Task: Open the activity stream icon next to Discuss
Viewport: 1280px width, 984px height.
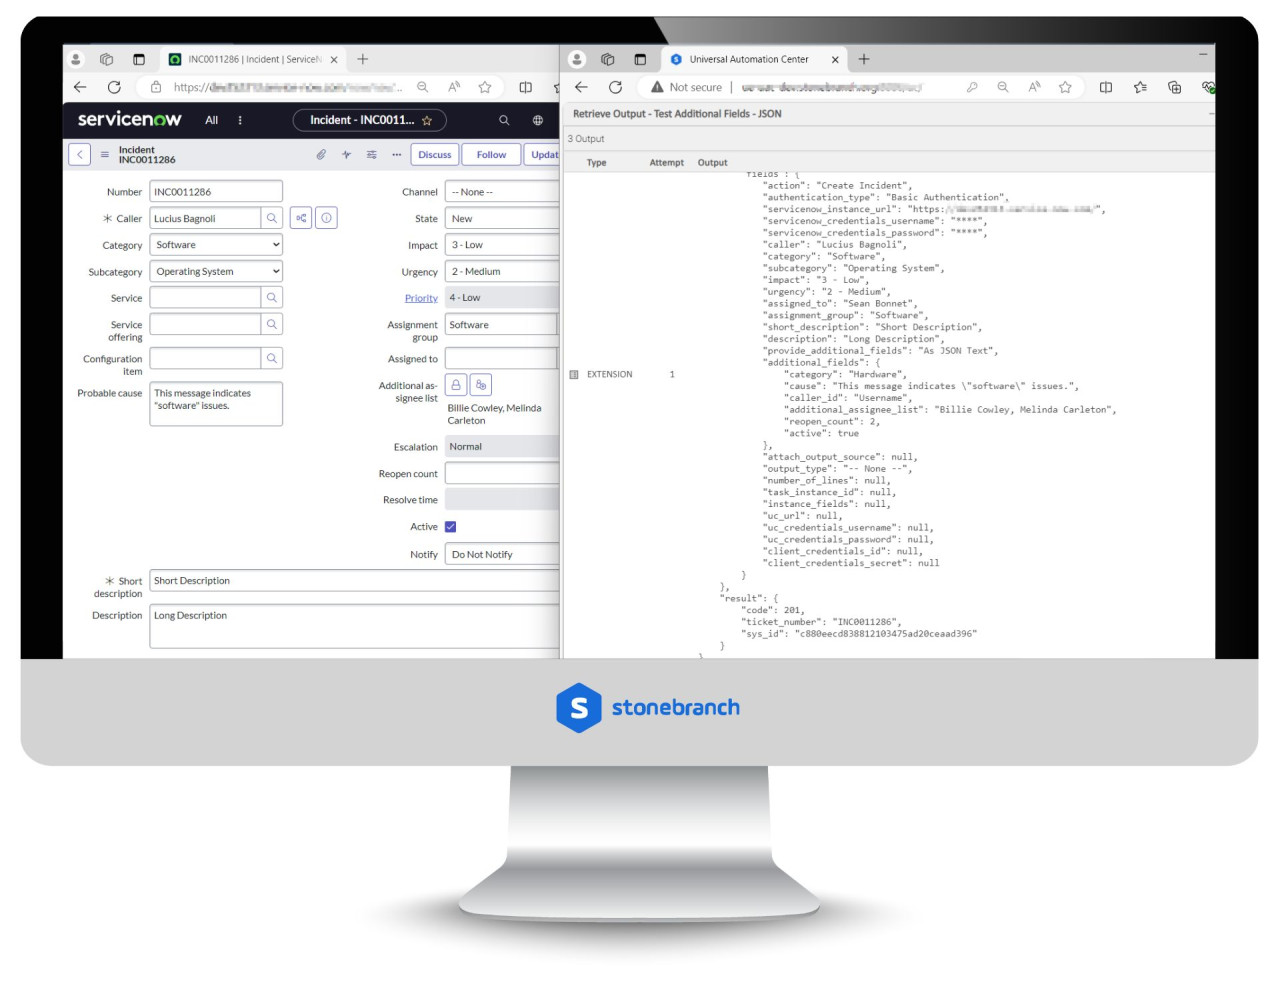Action: click(345, 154)
